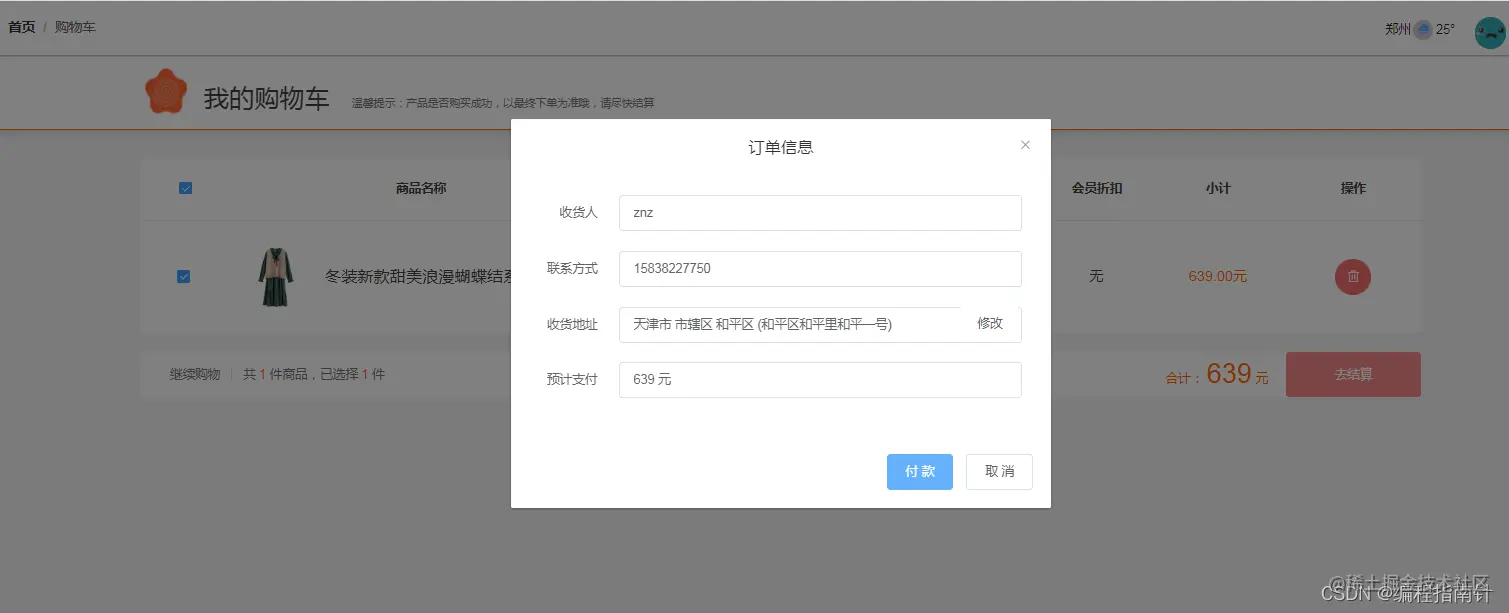Click the 郑州 city label
1509x613 pixels.
1398,30
